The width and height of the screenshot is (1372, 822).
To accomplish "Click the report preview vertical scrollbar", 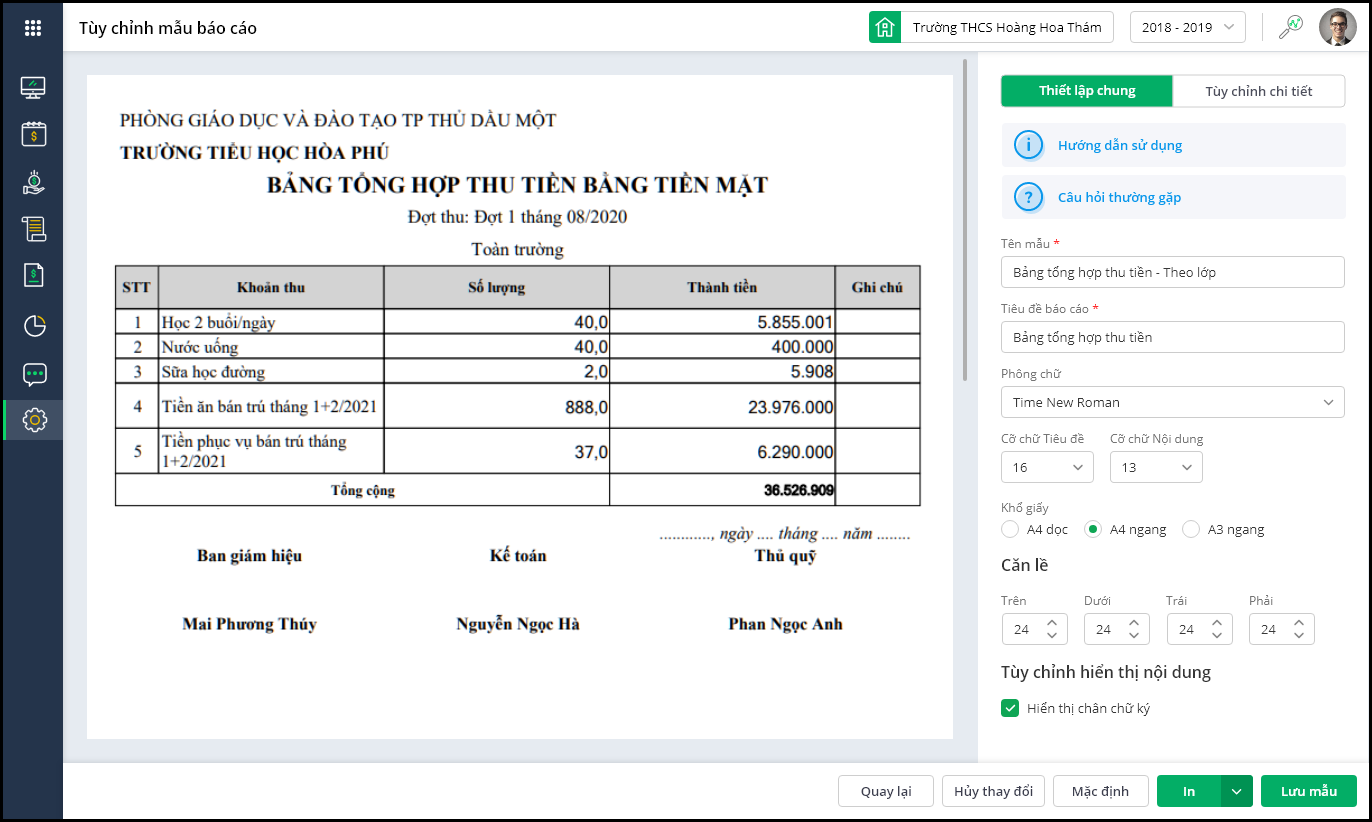I will [964, 220].
